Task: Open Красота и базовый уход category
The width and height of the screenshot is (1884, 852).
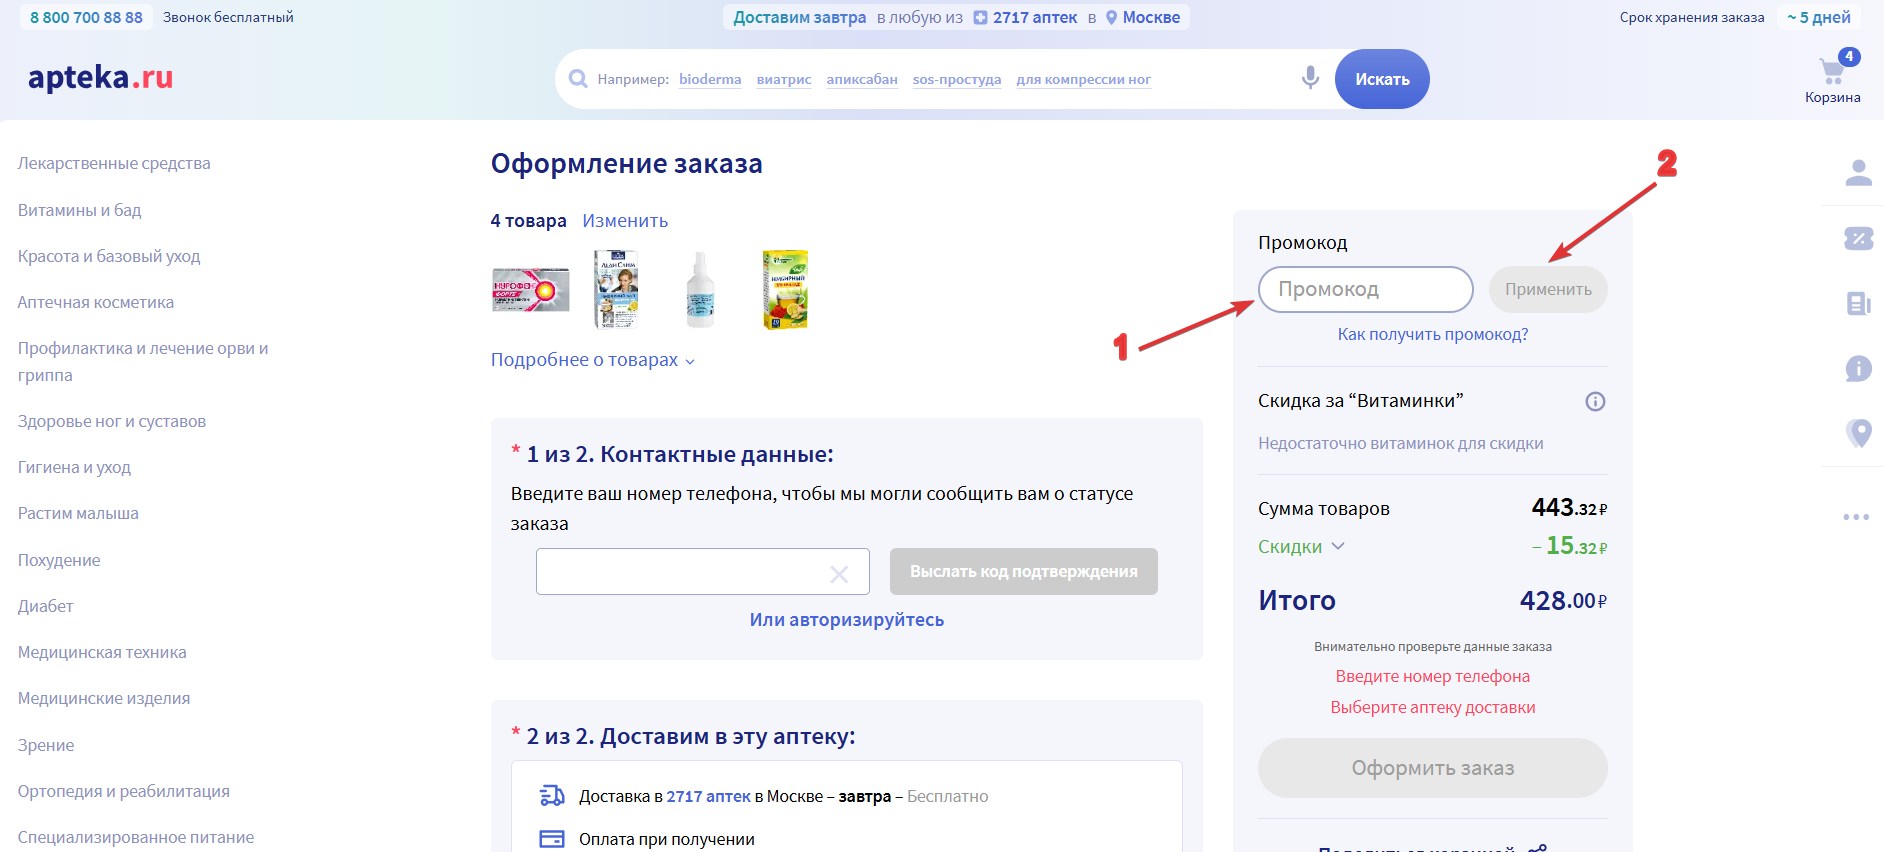Action: [109, 256]
